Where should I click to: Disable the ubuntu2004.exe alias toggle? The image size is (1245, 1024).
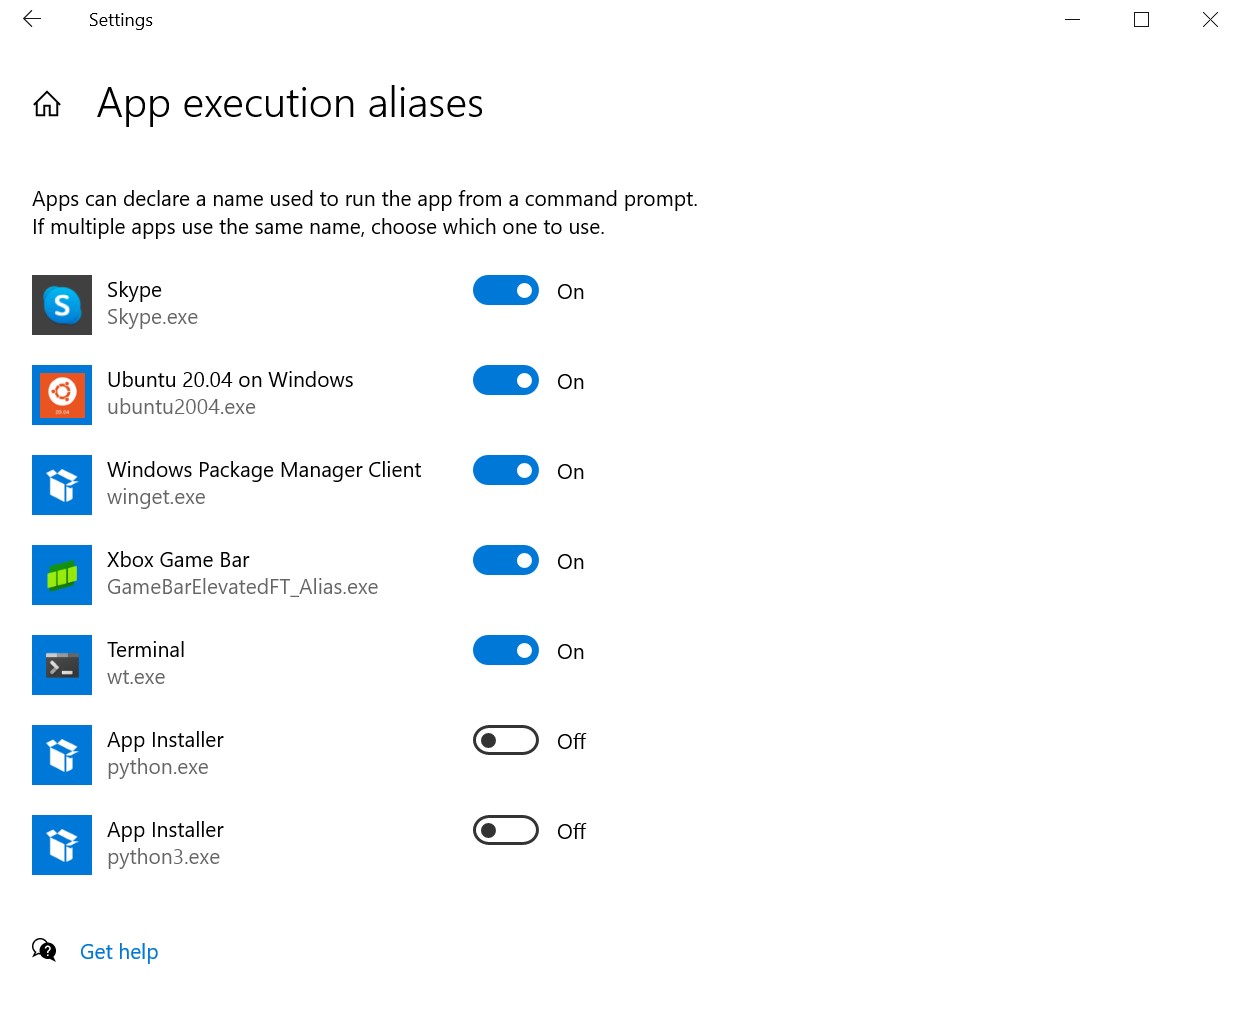[x=506, y=380]
